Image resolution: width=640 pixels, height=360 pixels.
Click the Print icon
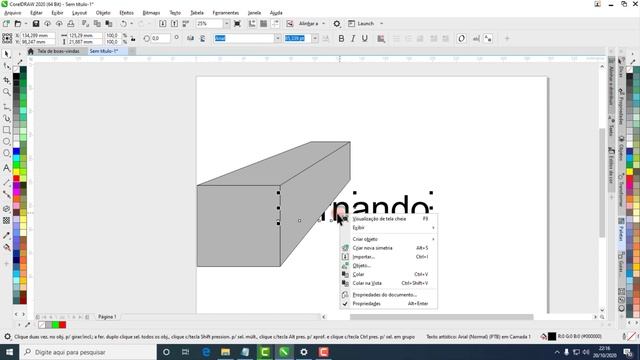click(x=71, y=24)
